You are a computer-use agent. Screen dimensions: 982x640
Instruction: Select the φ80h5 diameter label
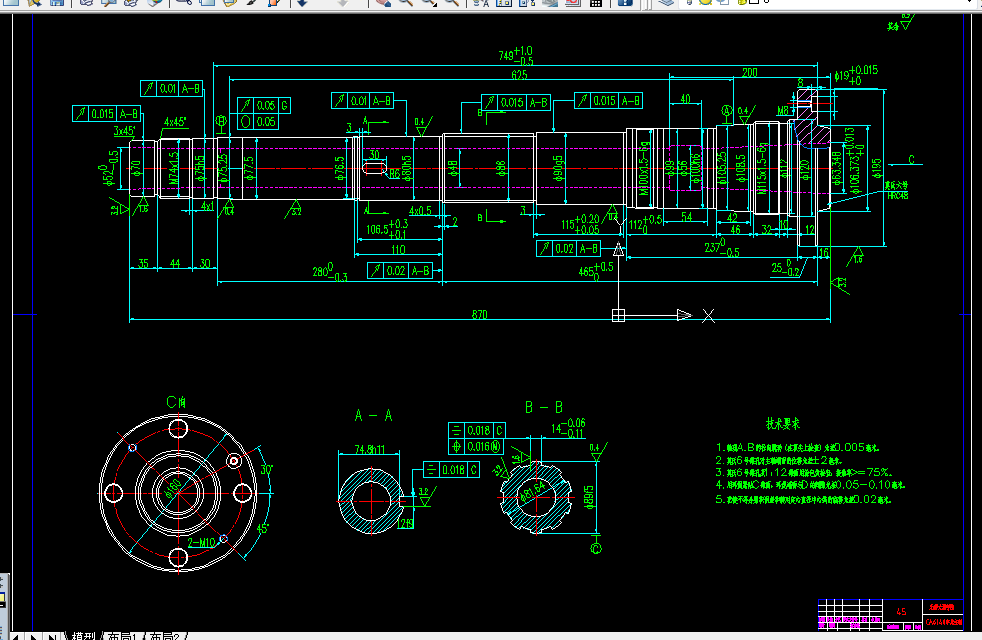[406, 168]
